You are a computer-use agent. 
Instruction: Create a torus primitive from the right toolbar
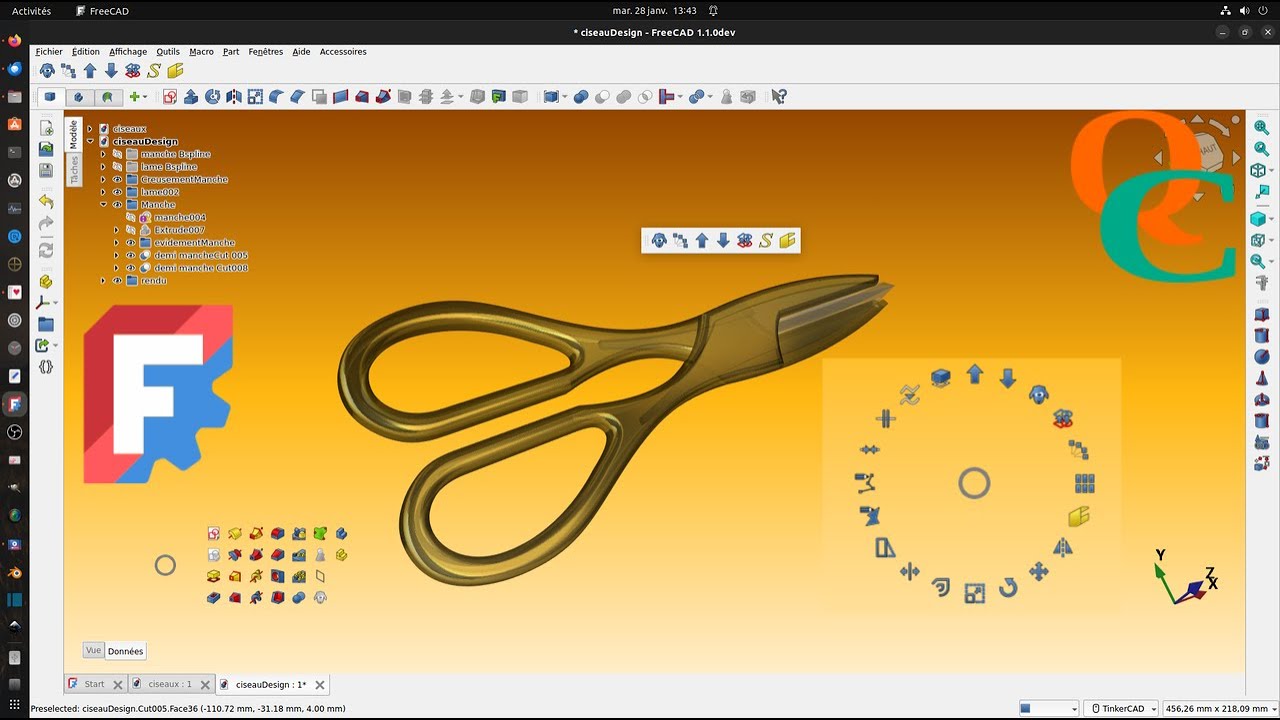click(x=1261, y=399)
